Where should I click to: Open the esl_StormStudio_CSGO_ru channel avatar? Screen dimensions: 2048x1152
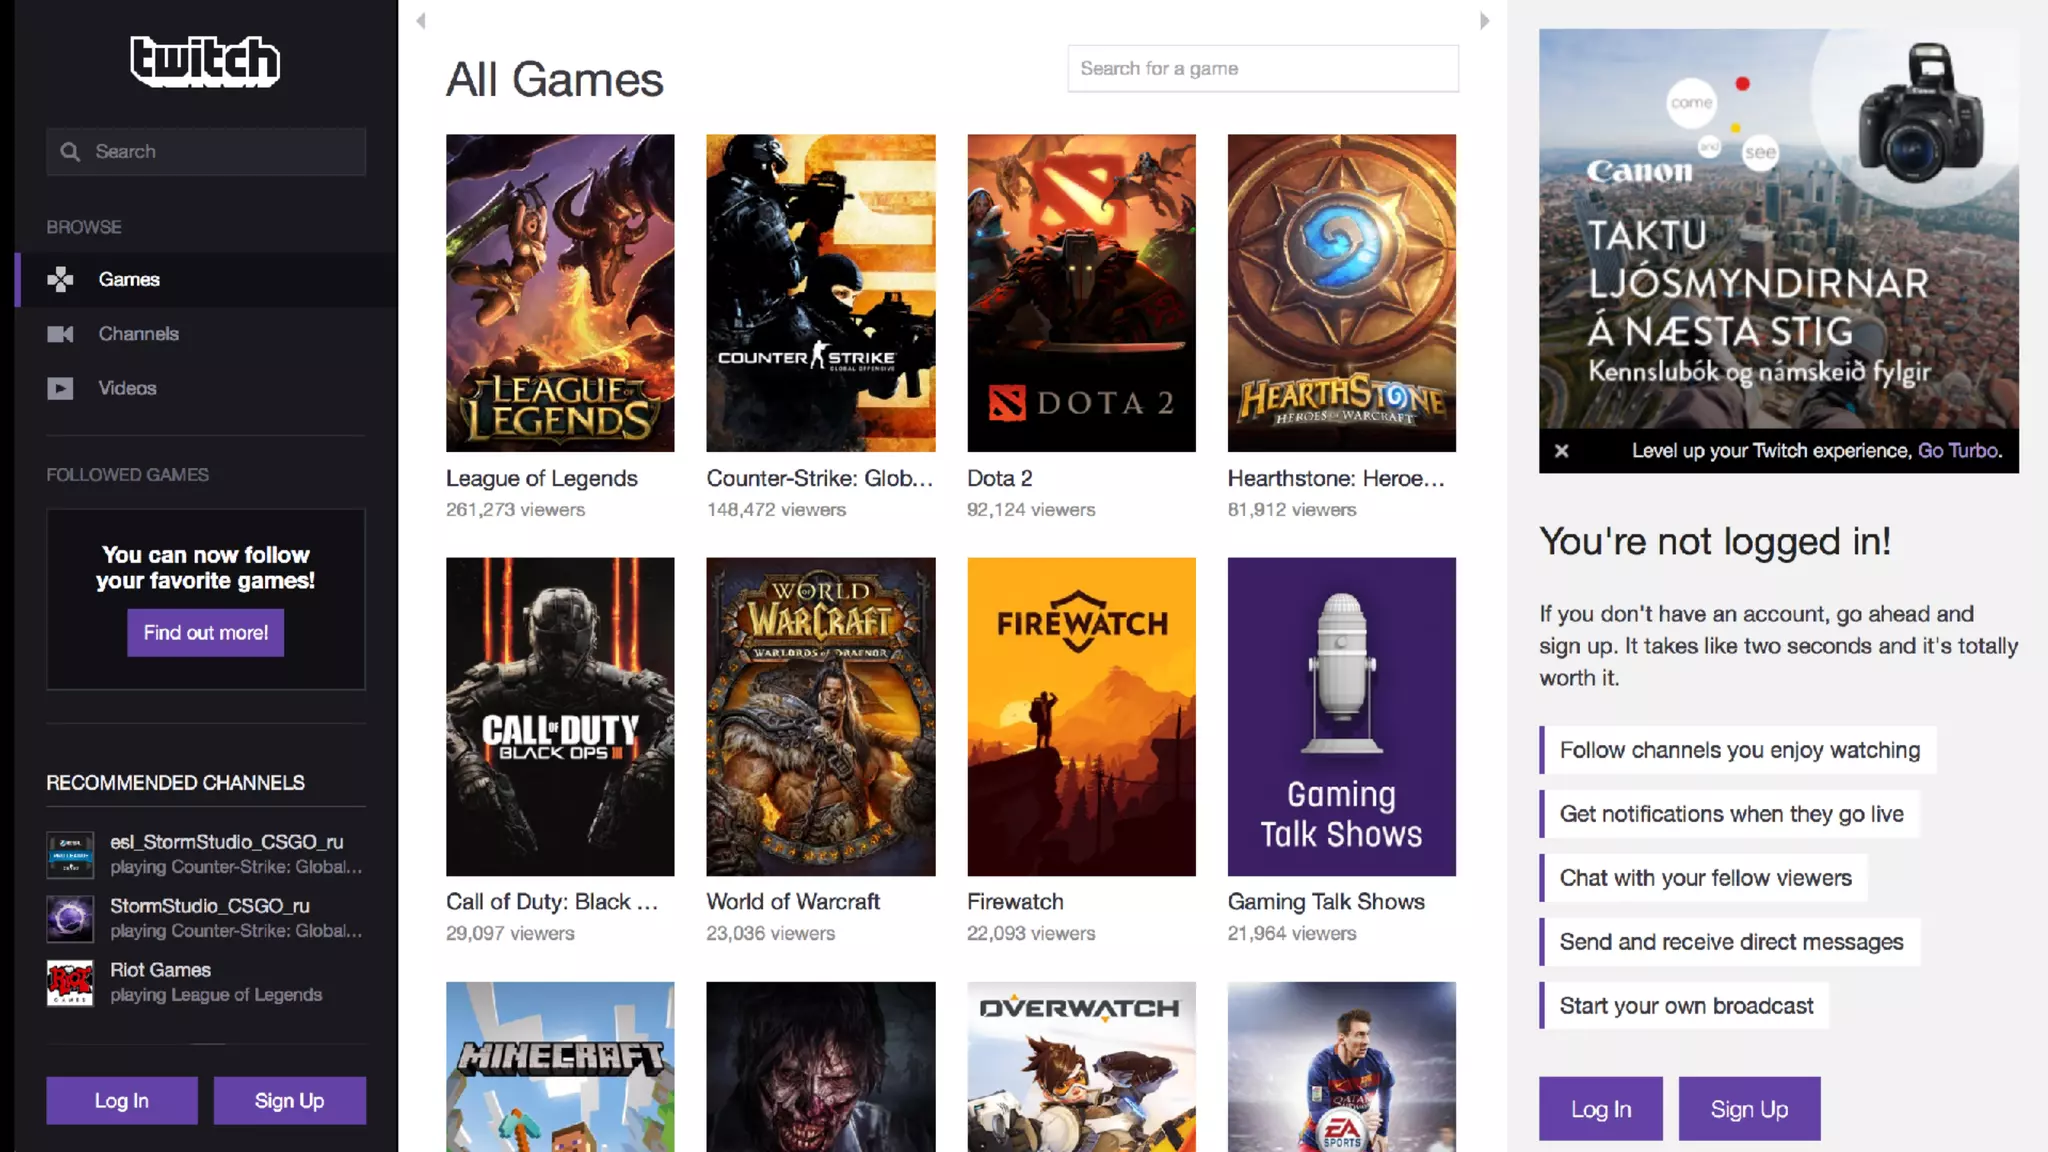pos(70,855)
